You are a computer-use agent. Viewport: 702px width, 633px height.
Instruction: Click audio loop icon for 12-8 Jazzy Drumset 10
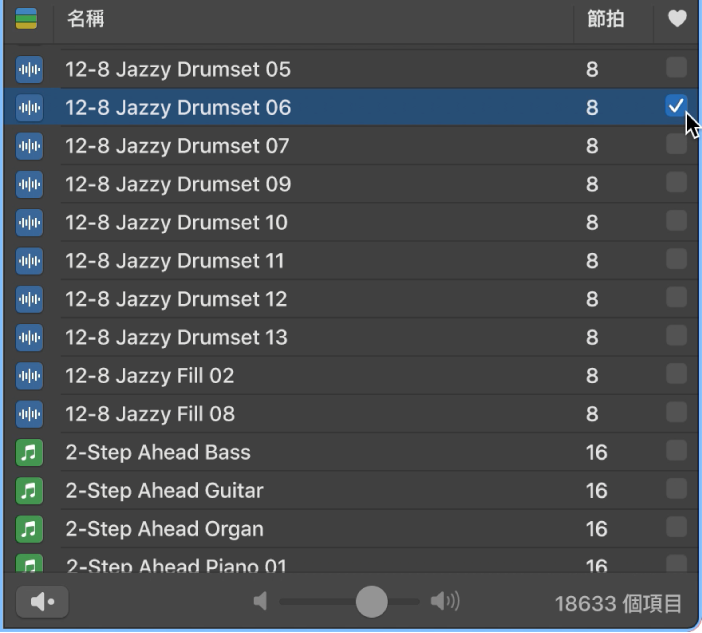coord(30,222)
